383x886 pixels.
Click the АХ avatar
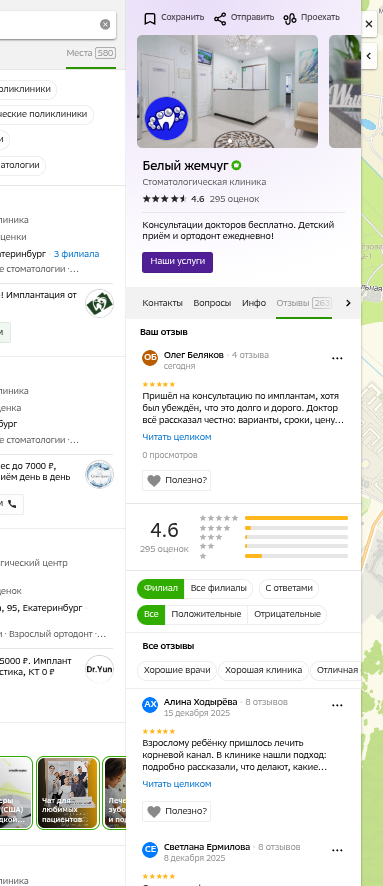click(150, 705)
